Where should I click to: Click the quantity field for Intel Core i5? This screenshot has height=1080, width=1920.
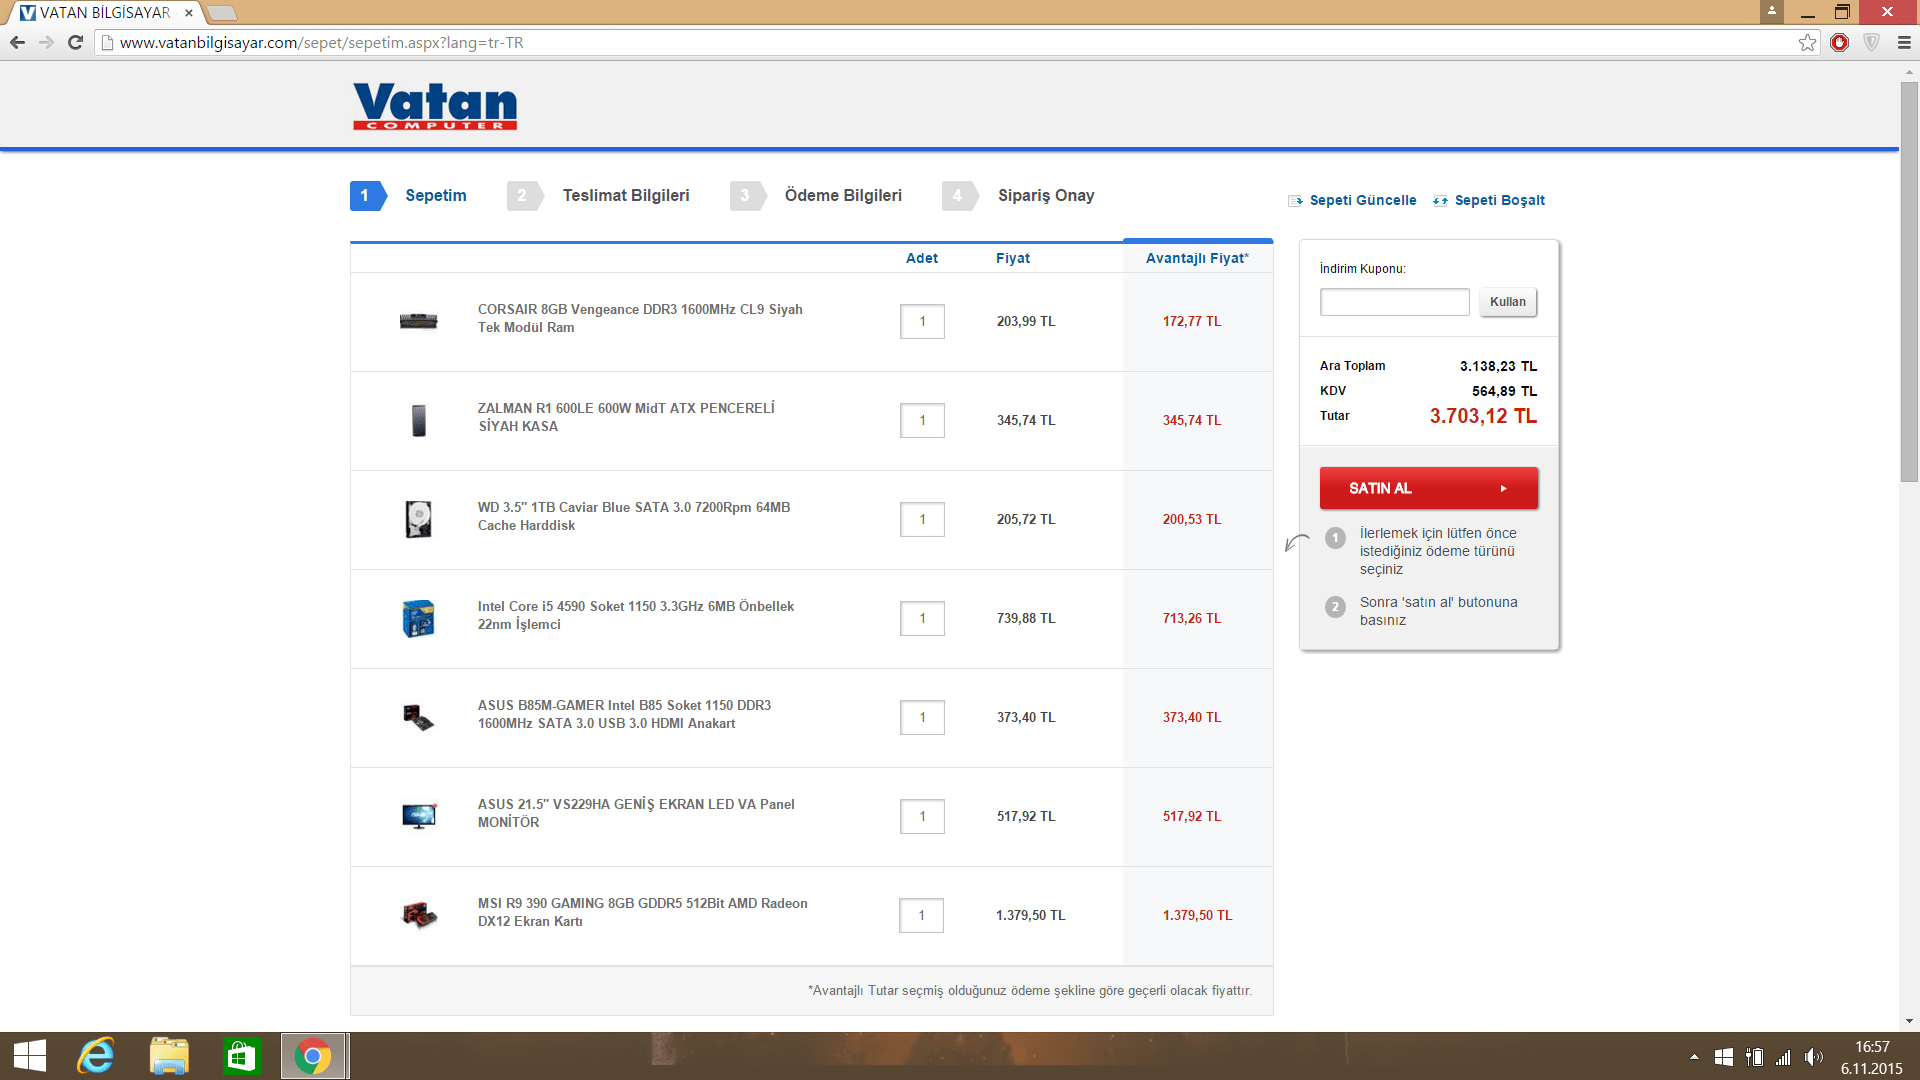[922, 619]
